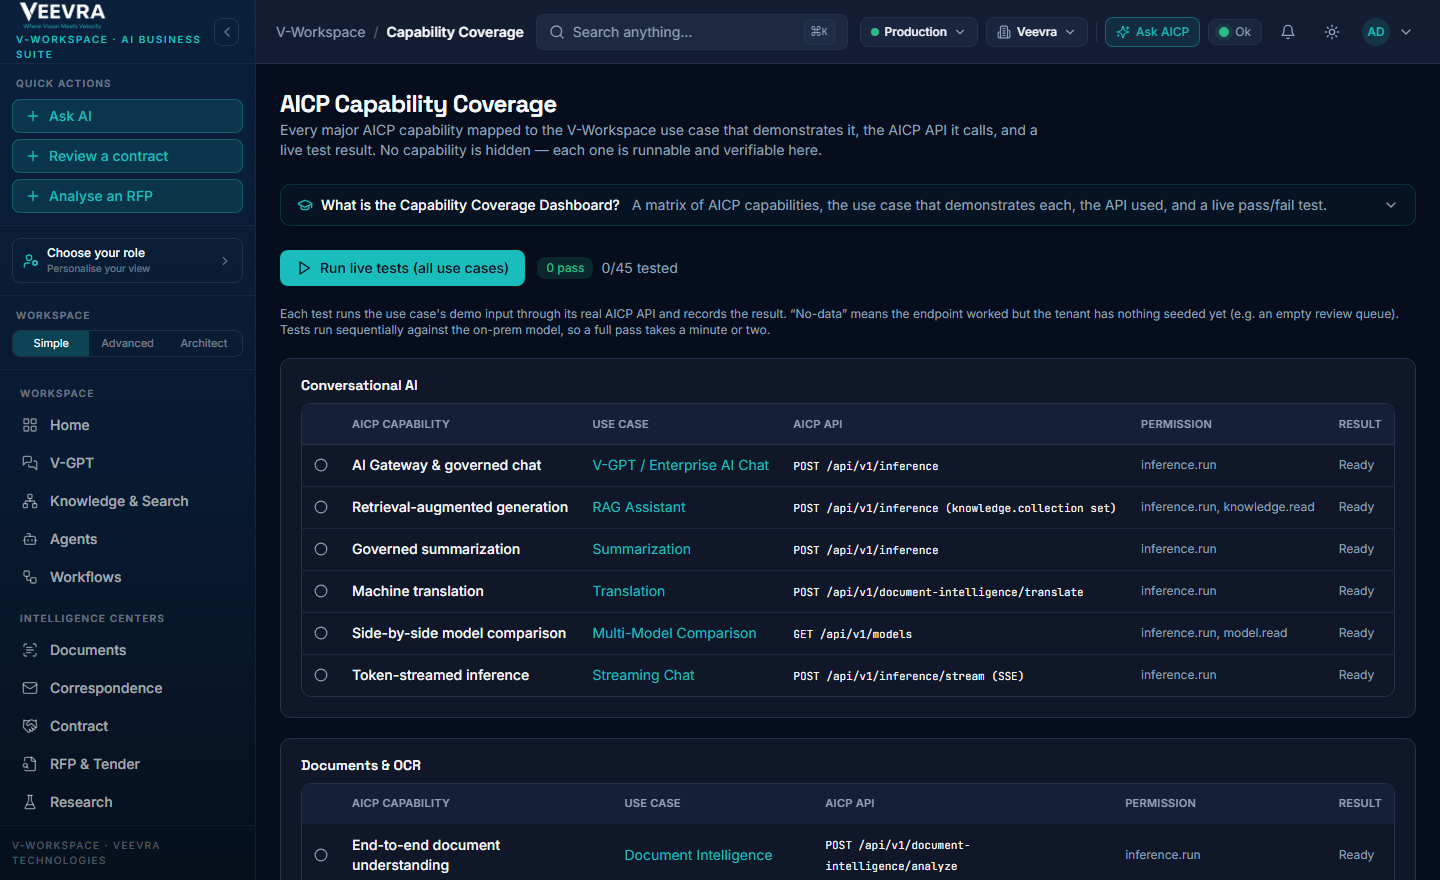Click the sparkle icon in Ask AICP
The image size is (1440, 880).
coord(1123,32)
